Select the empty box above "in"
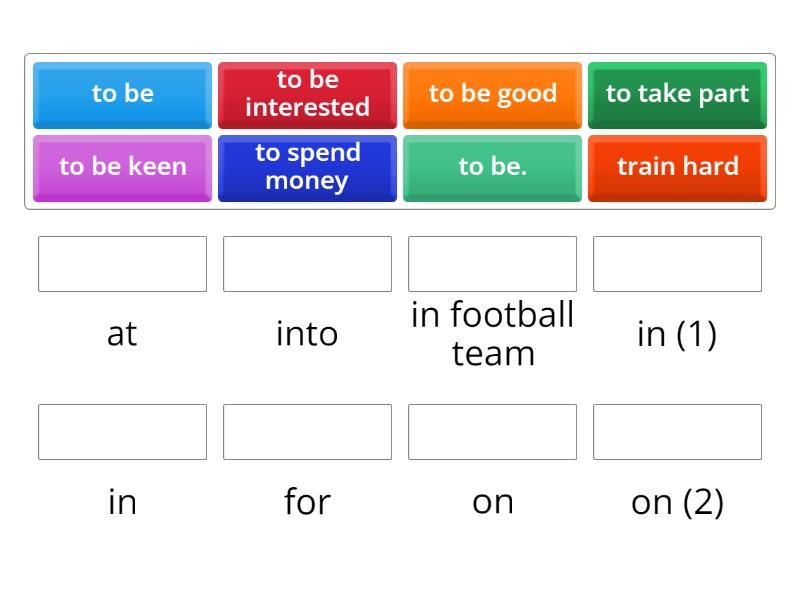The width and height of the screenshot is (800, 600). [x=122, y=432]
